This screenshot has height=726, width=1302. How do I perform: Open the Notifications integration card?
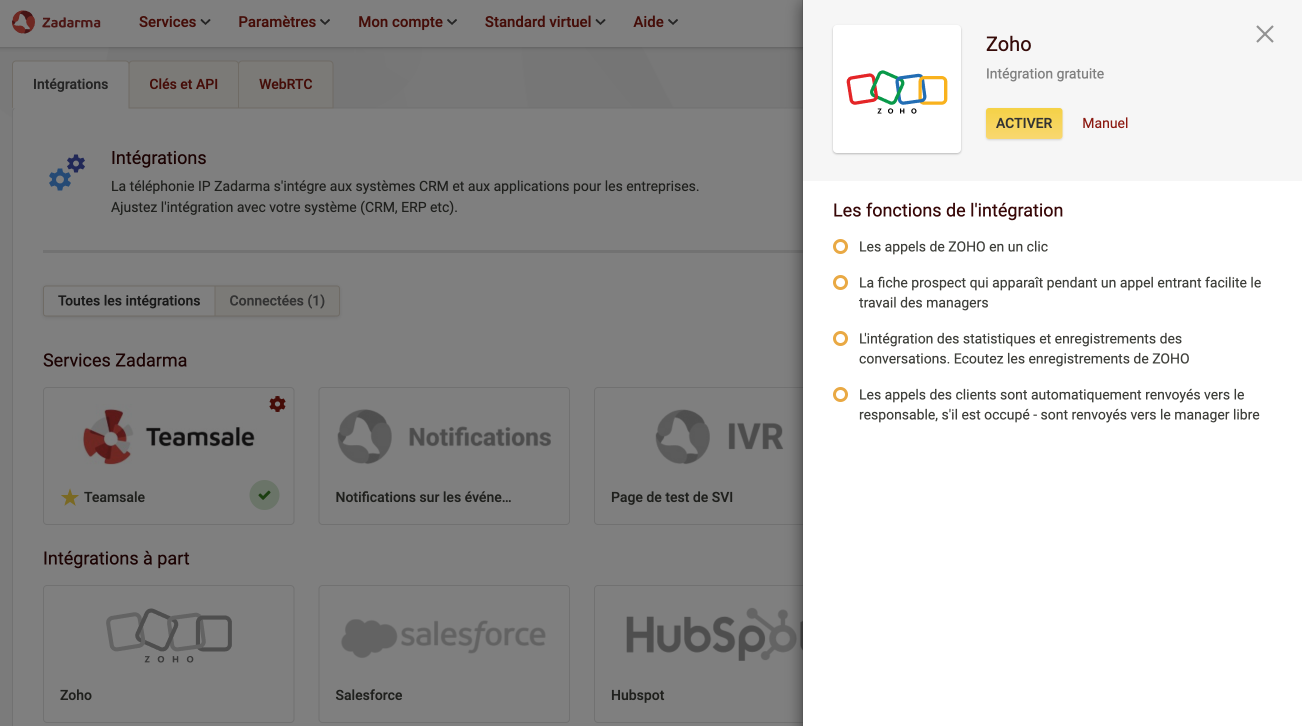(x=444, y=456)
